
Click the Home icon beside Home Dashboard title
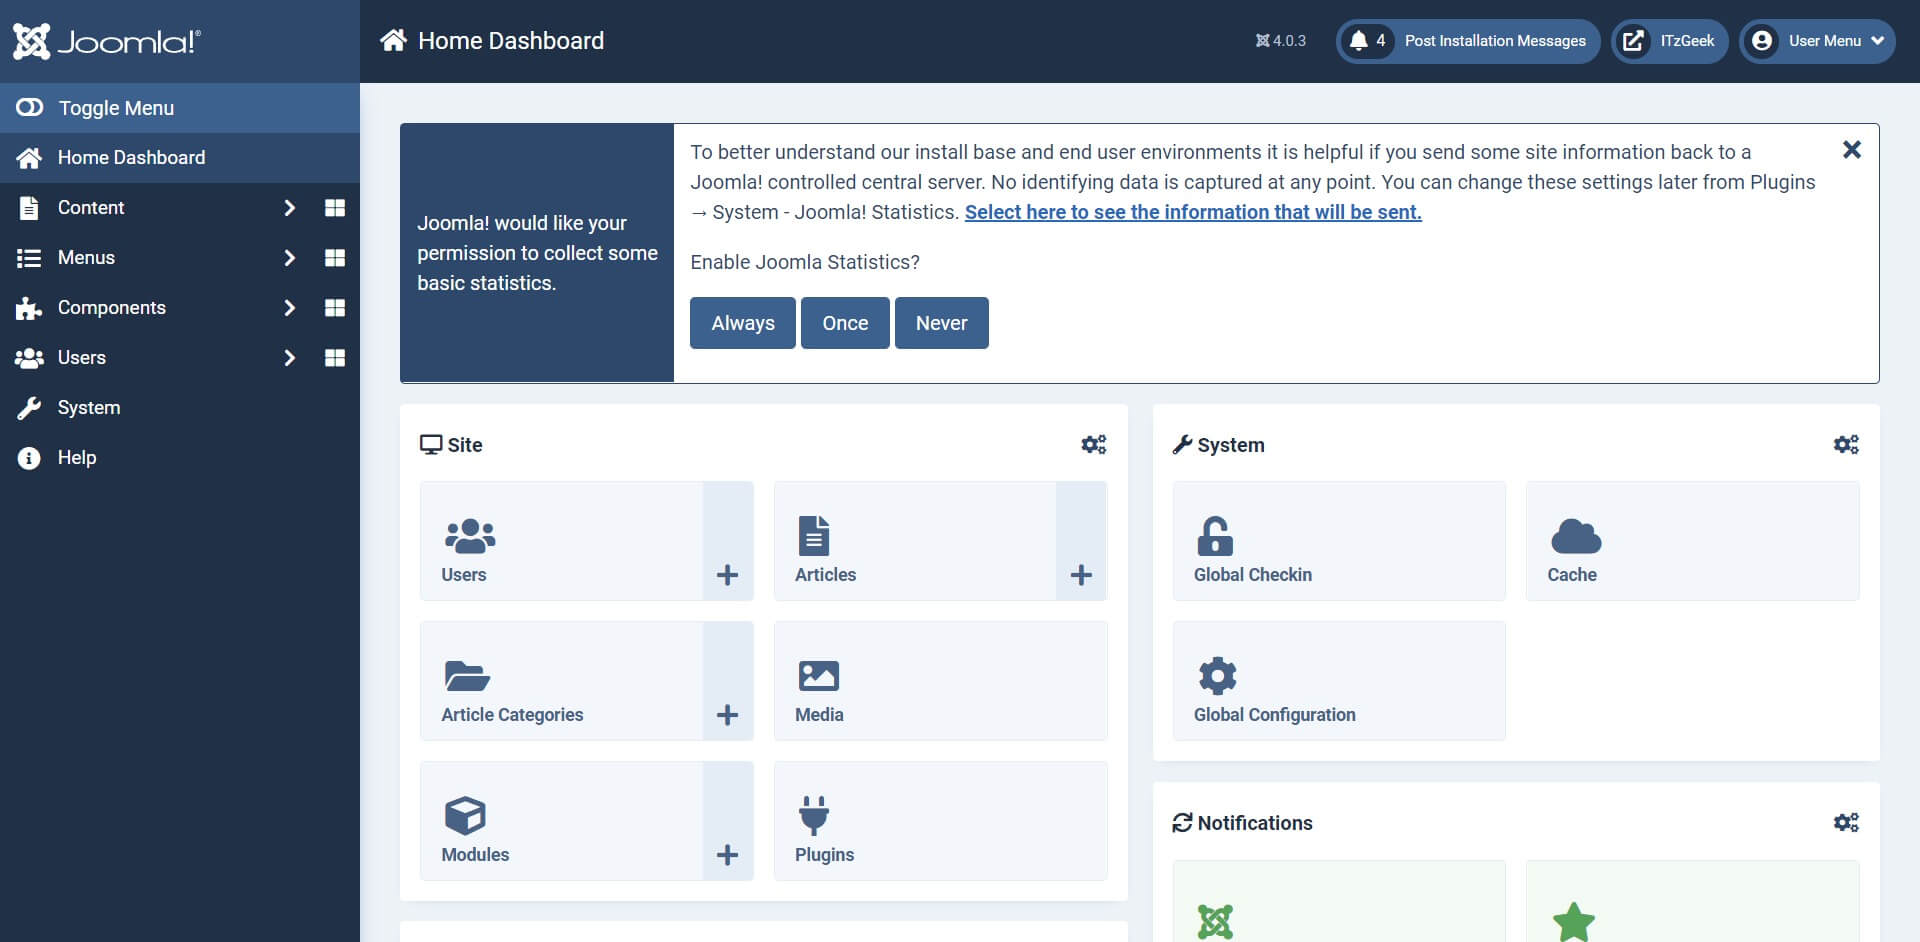pos(393,41)
